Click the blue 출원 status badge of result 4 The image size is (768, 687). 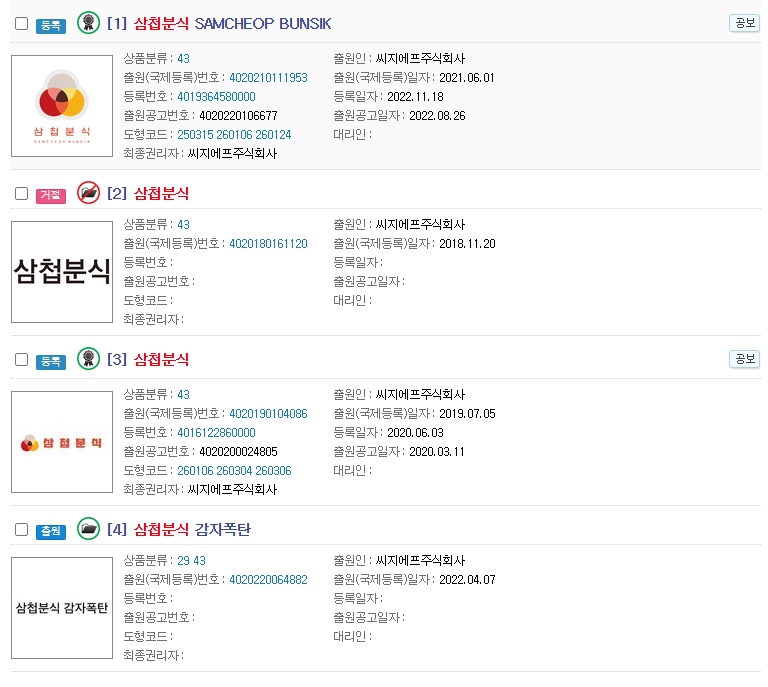51,531
